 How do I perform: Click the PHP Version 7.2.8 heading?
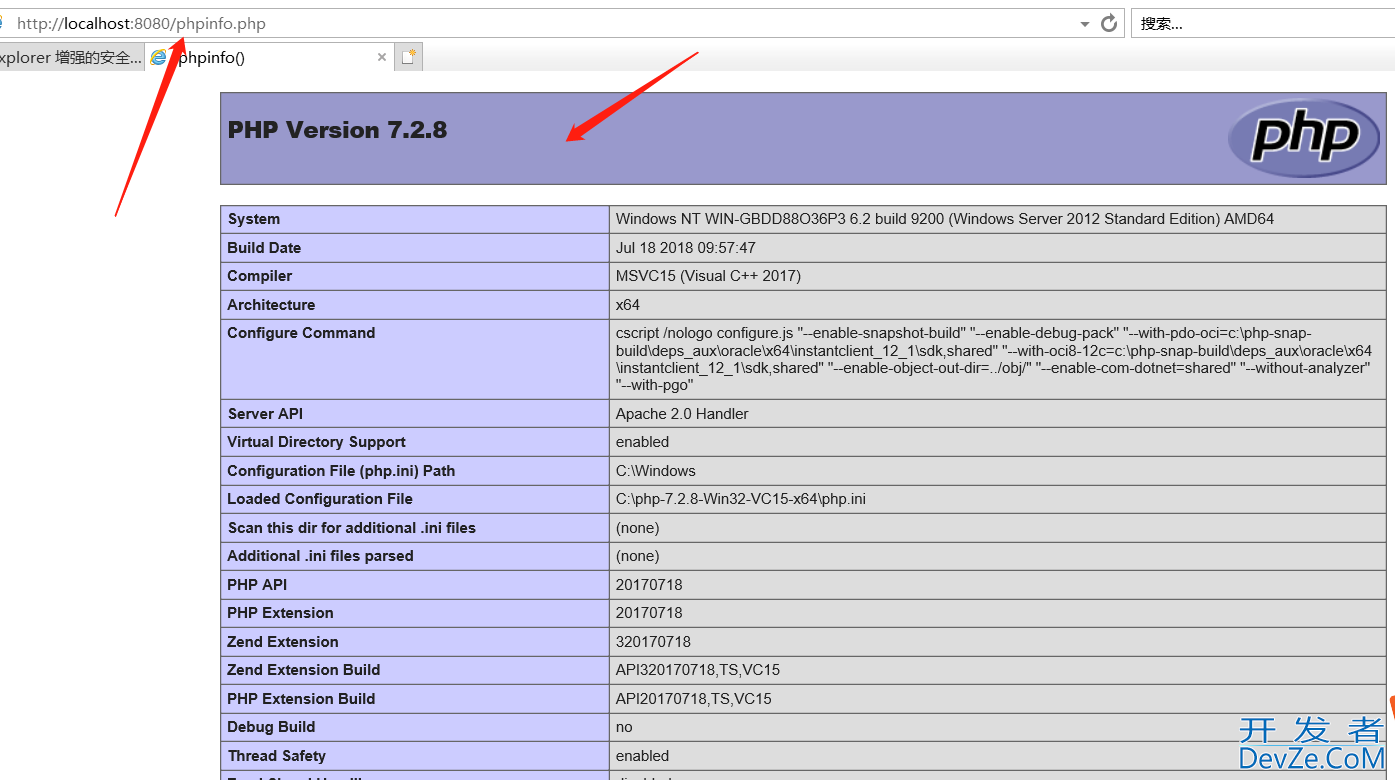click(x=337, y=129)
